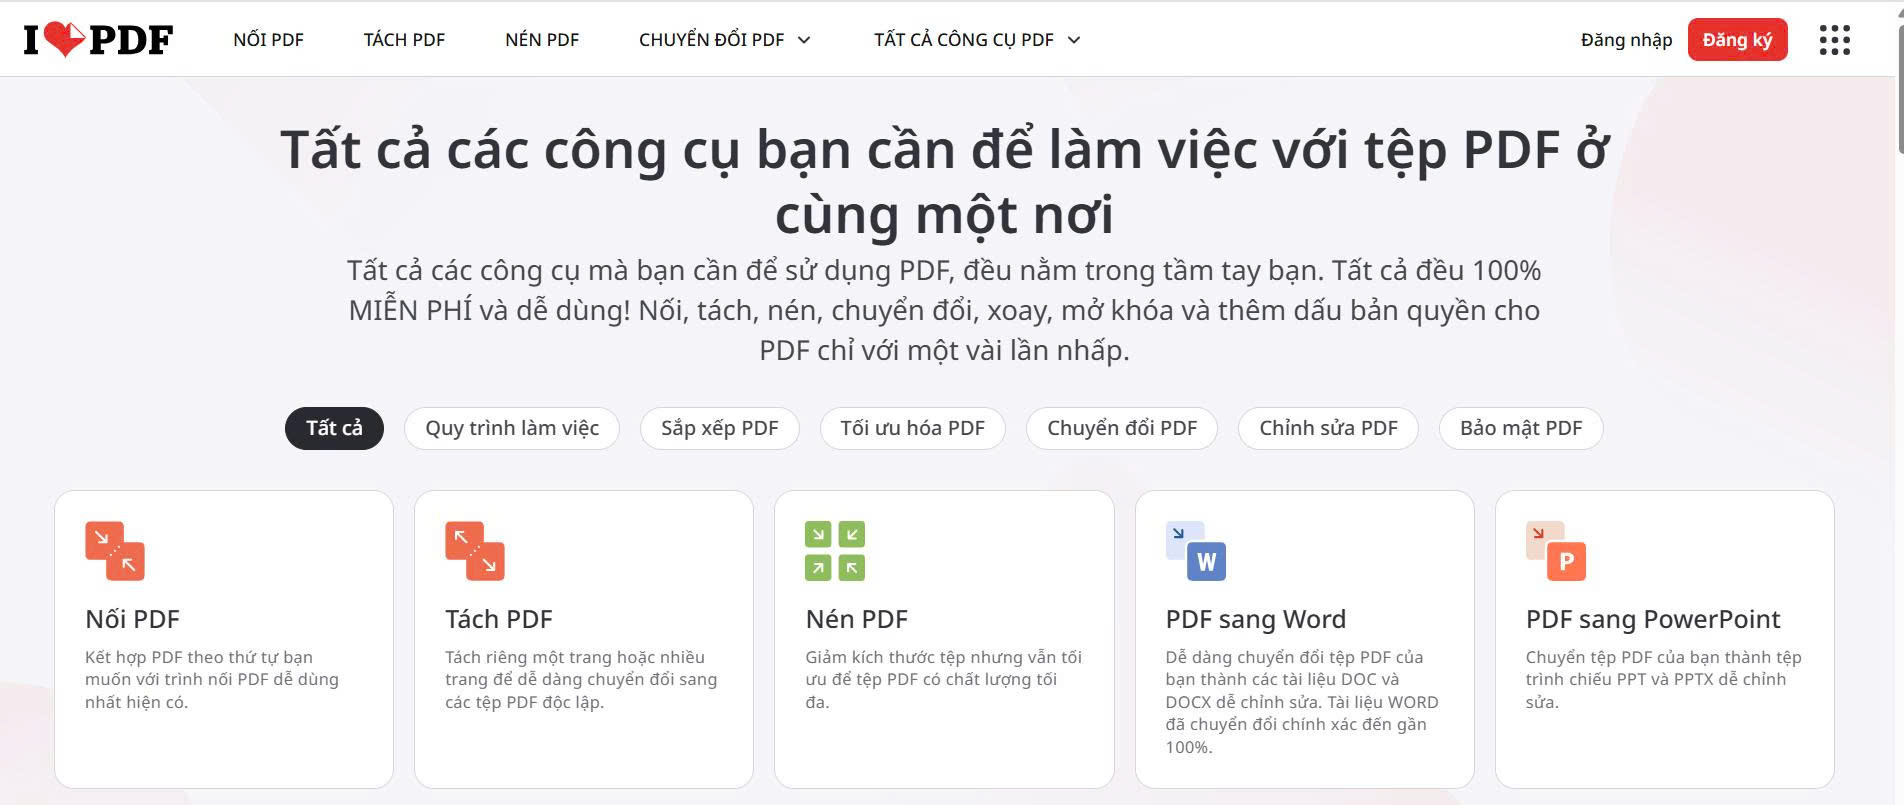Open the PDF sang PowerPoint card title
Image resolution: width=1904 pixels, height=805 pixels.
pos(1653,620)
